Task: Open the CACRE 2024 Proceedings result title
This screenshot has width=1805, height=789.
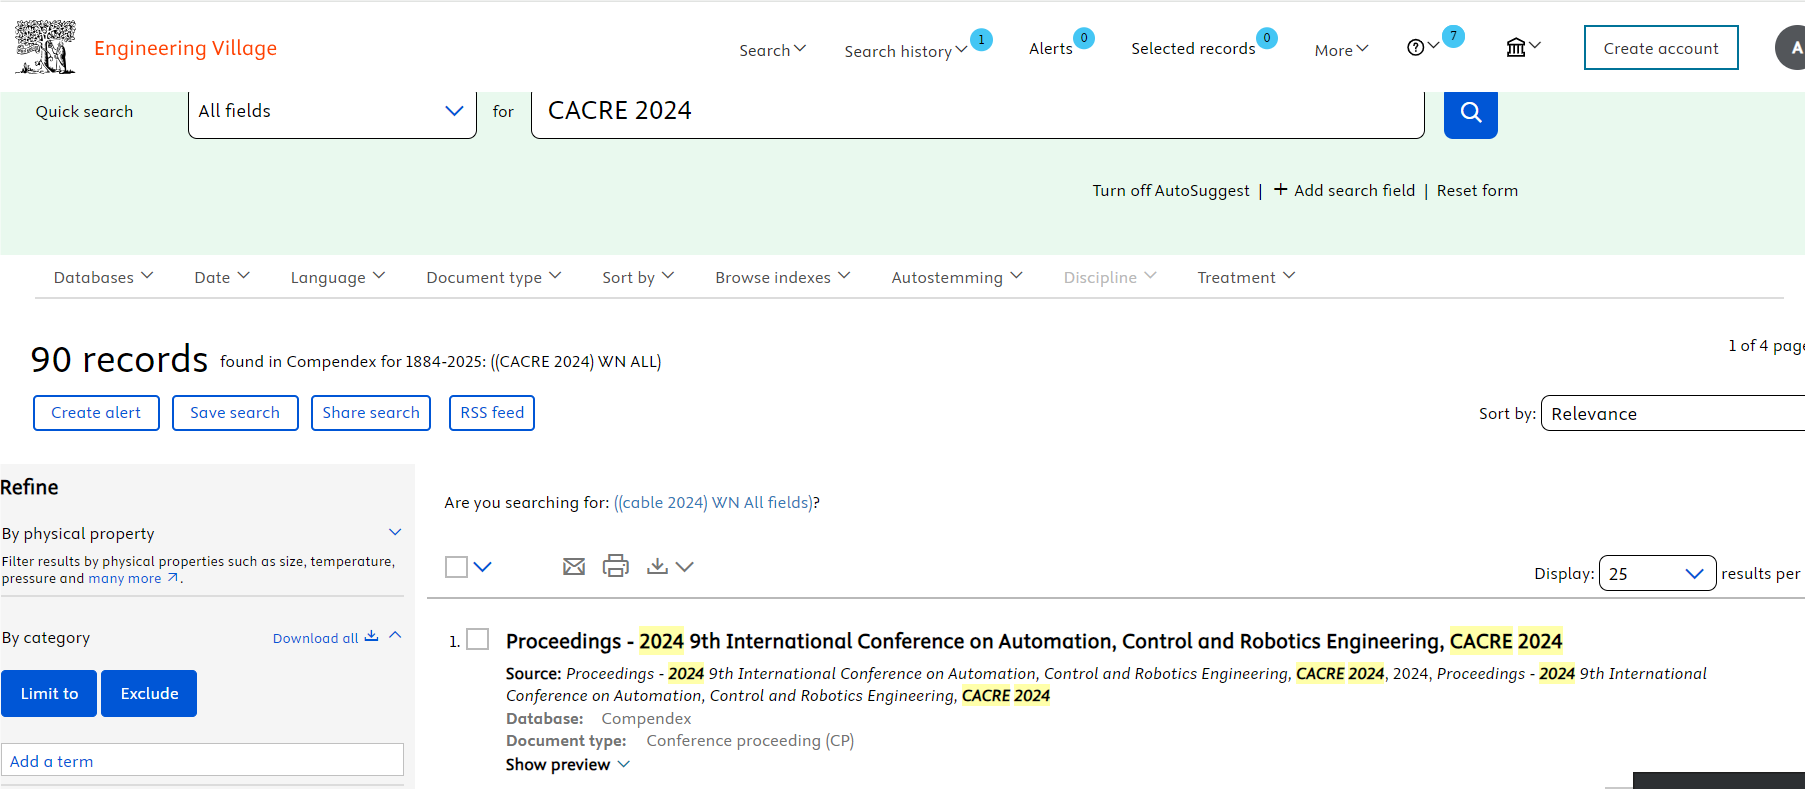Action: click(1034, 641)
